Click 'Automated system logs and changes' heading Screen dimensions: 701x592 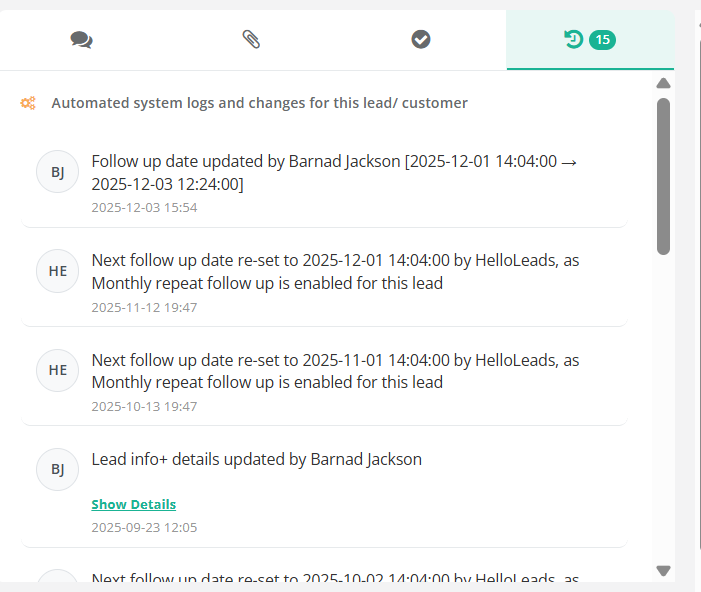pos(259,103)
